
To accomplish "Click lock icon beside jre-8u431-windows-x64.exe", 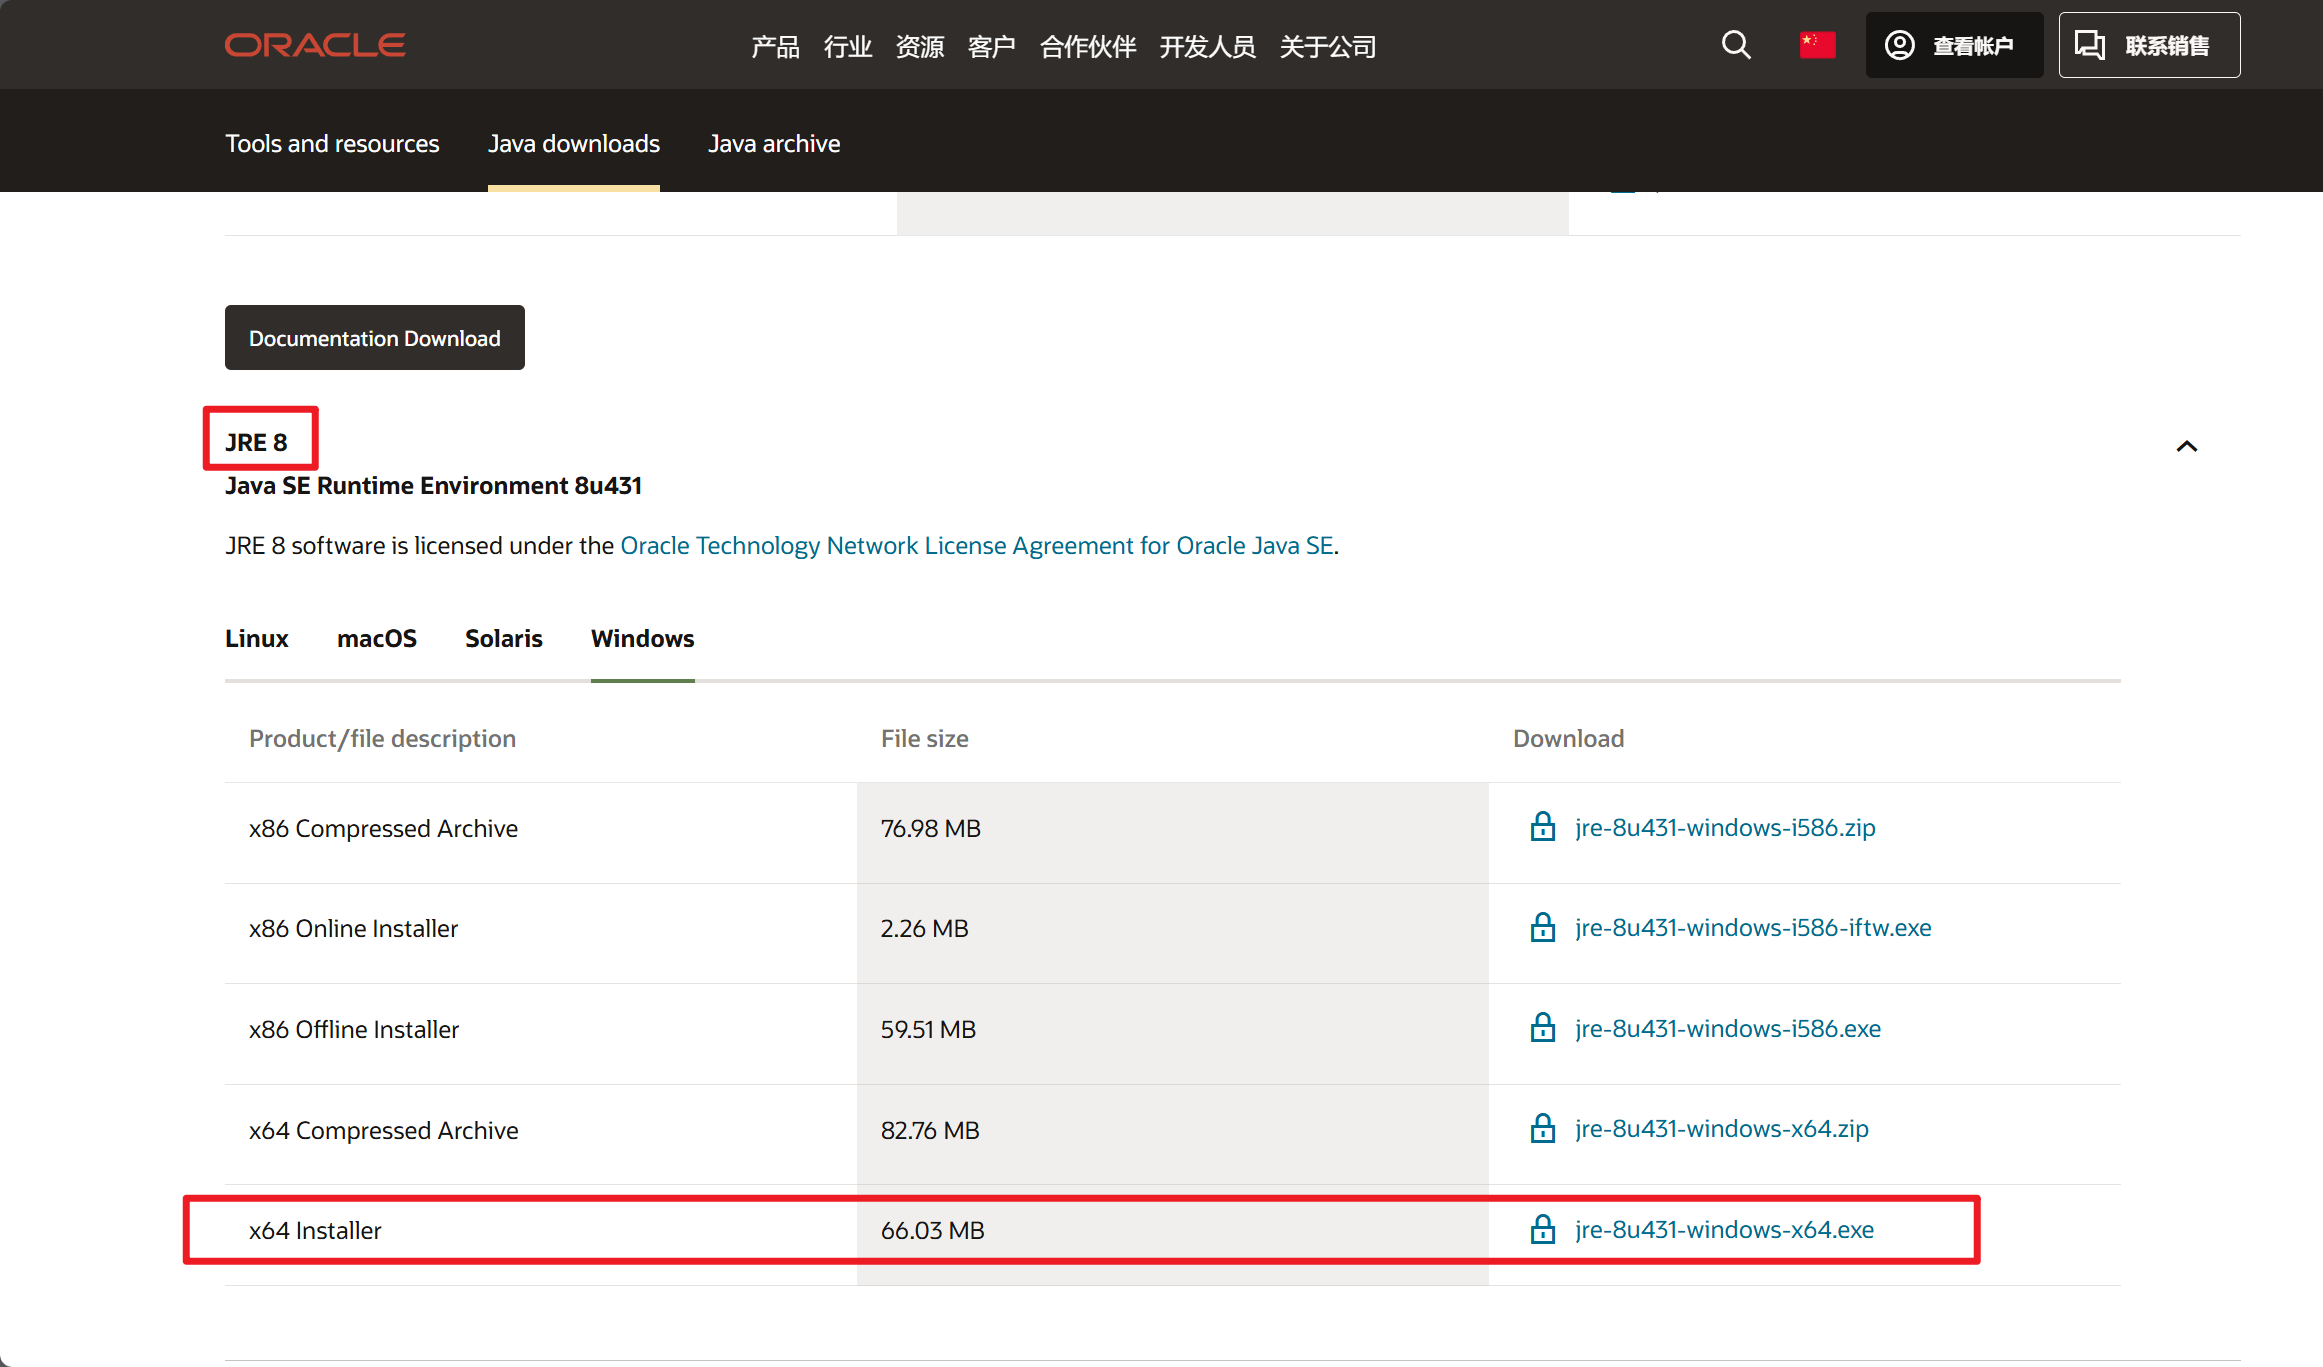I will [x=1543, y=1229].
